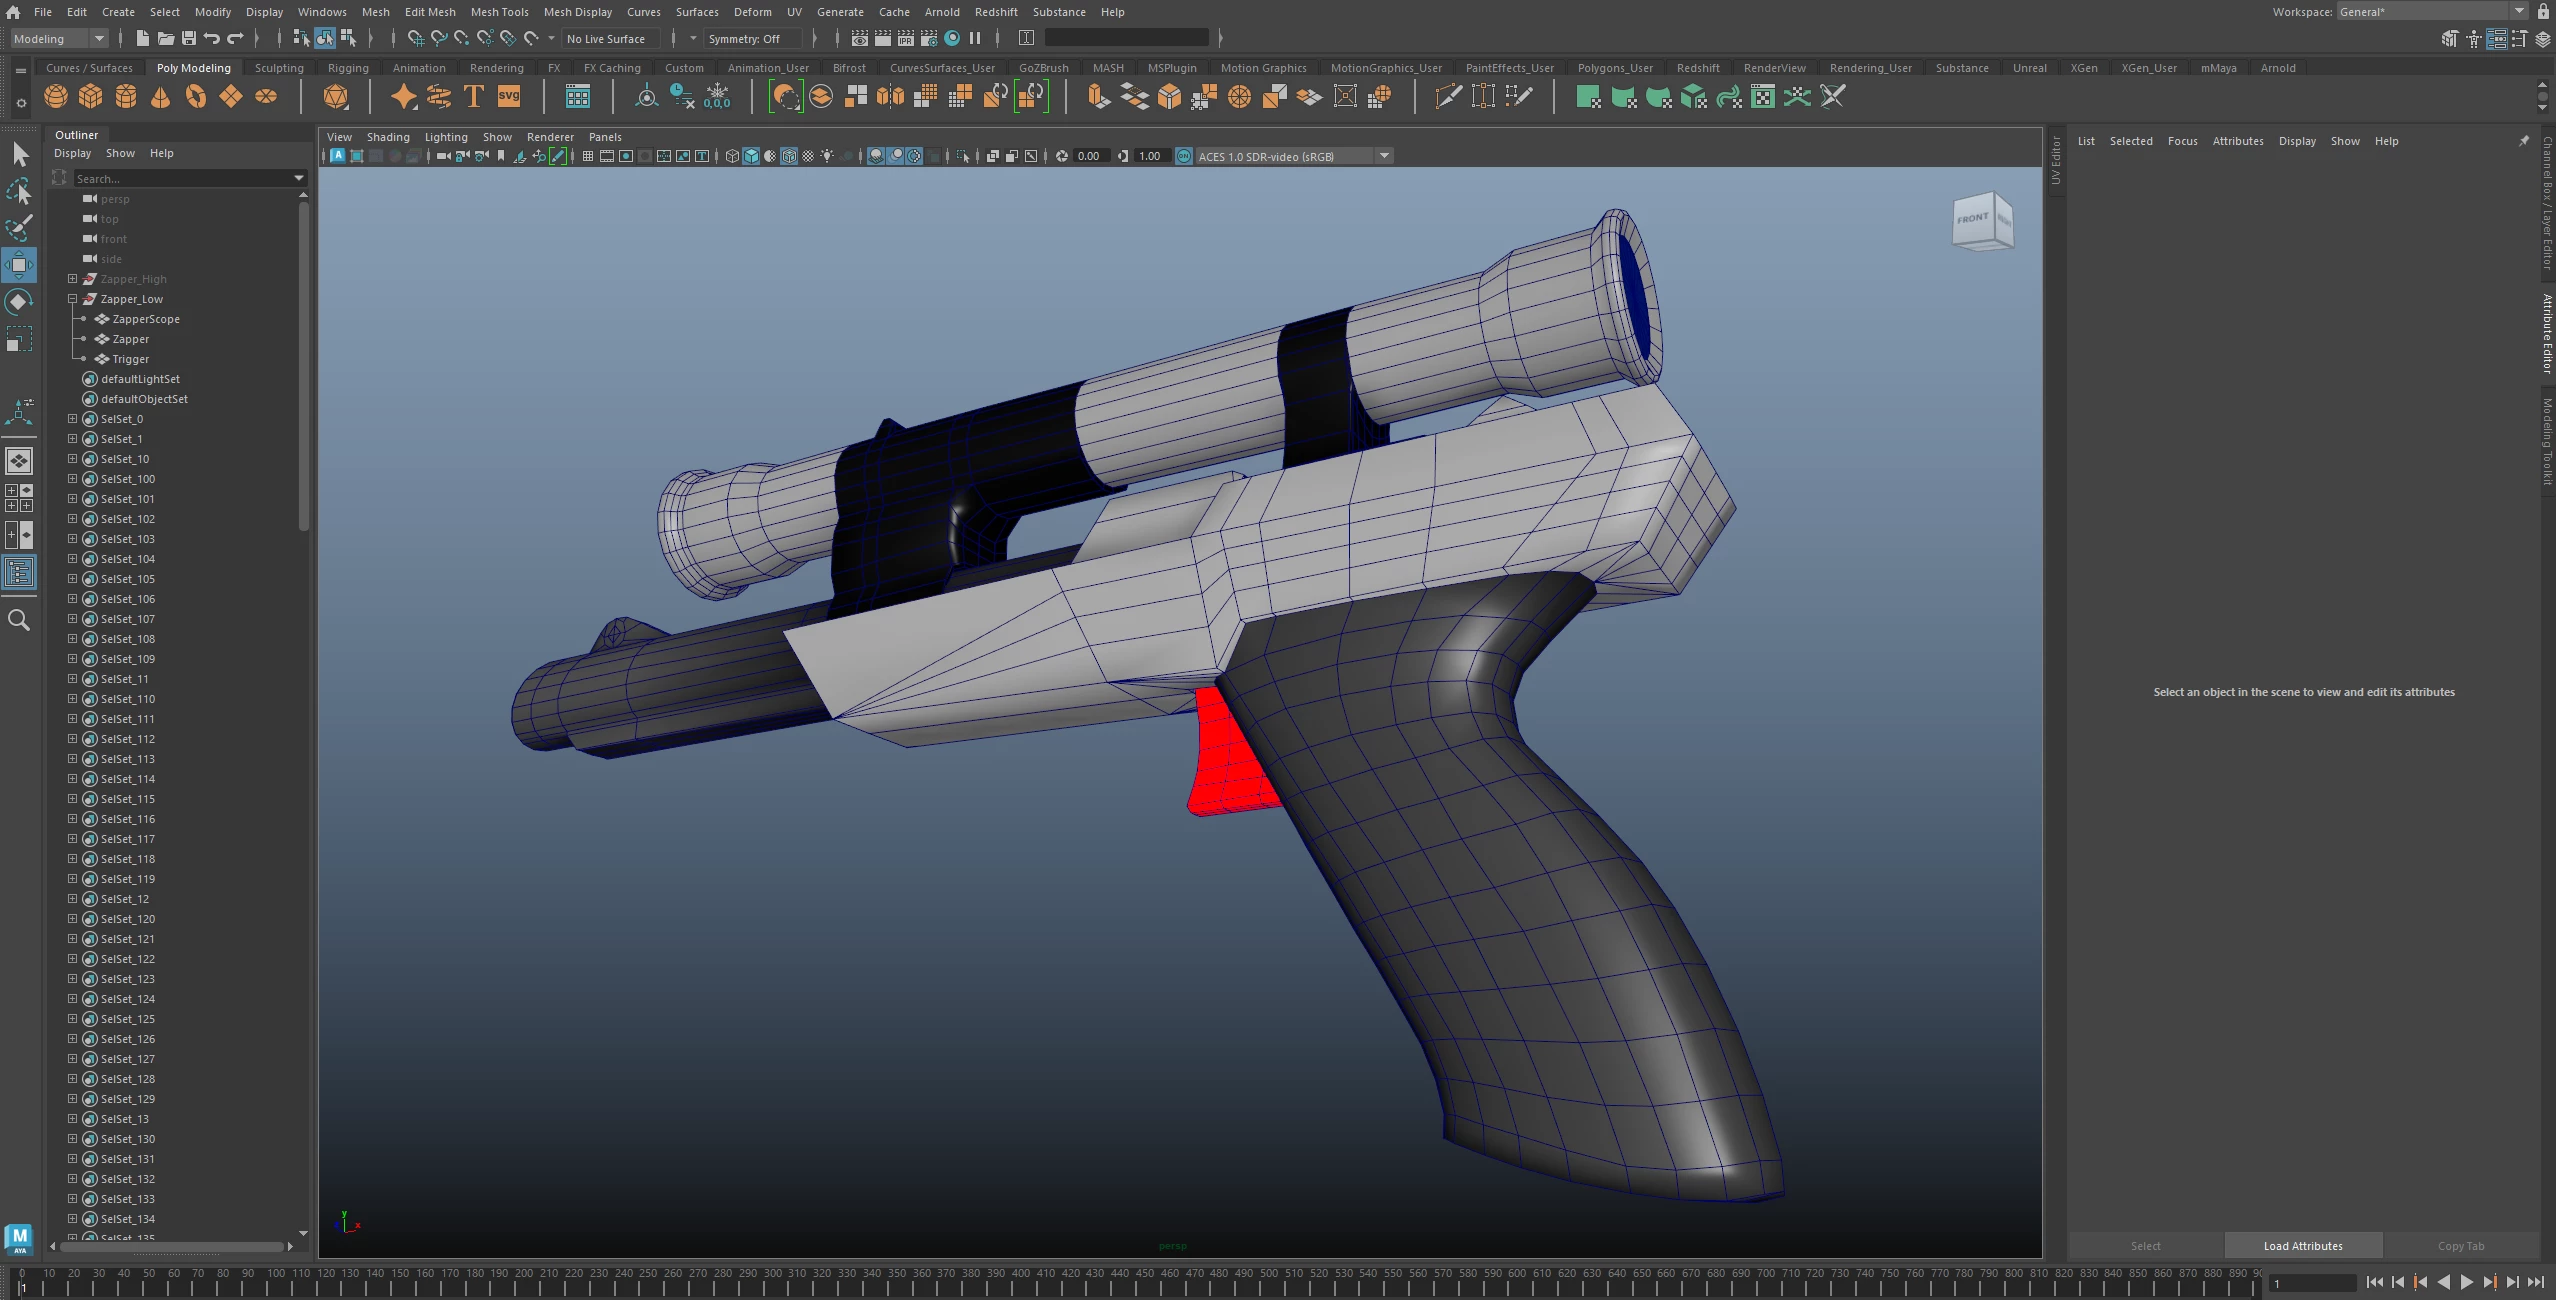2556x1300 pixels.
Task: Expand the Zapper_High group in Outliner
Action: pos(72,279)
